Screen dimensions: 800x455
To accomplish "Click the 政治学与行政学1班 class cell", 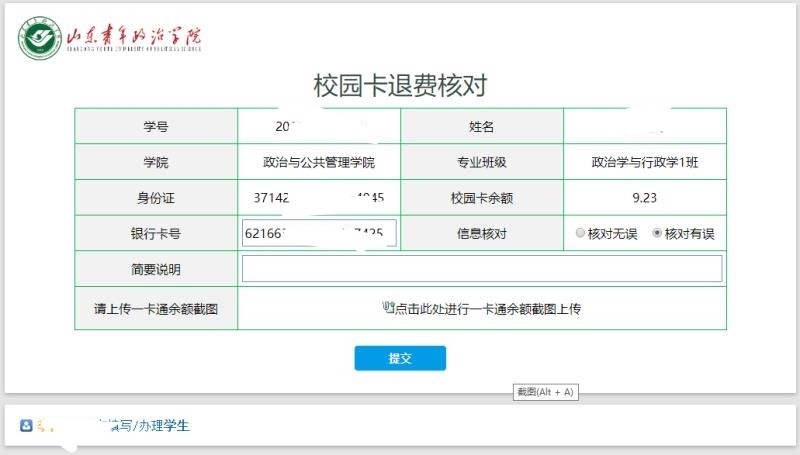I will pos(644,162).
